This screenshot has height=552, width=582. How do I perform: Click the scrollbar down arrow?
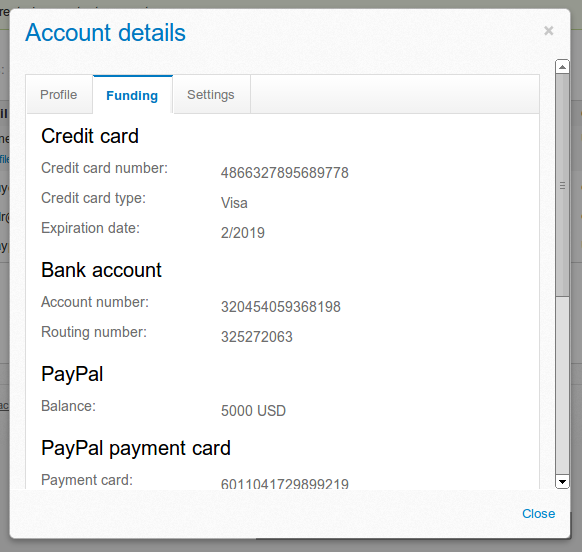[562, 481]
